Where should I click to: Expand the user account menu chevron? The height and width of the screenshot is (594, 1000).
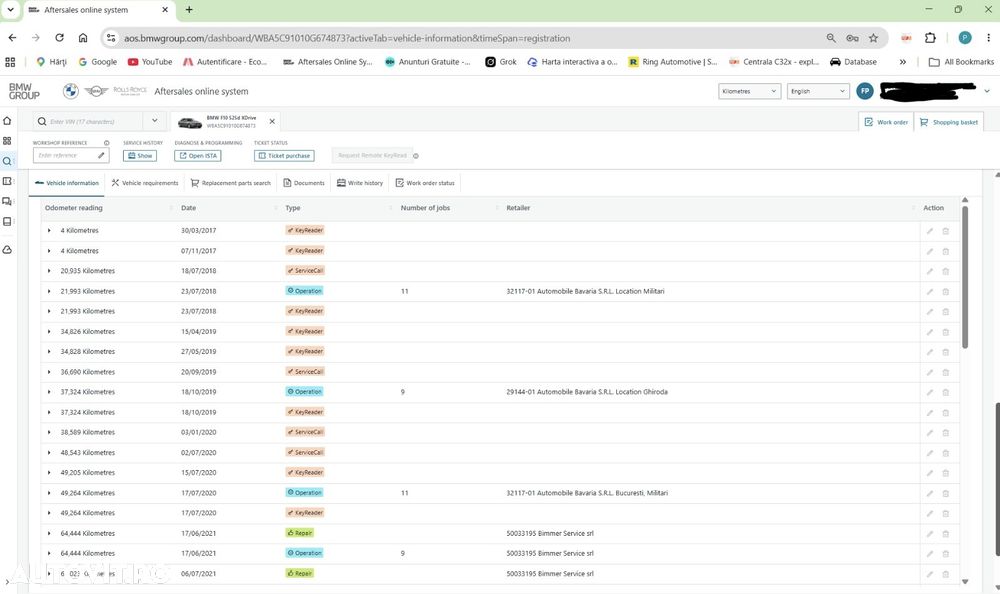tap(987, 91)
